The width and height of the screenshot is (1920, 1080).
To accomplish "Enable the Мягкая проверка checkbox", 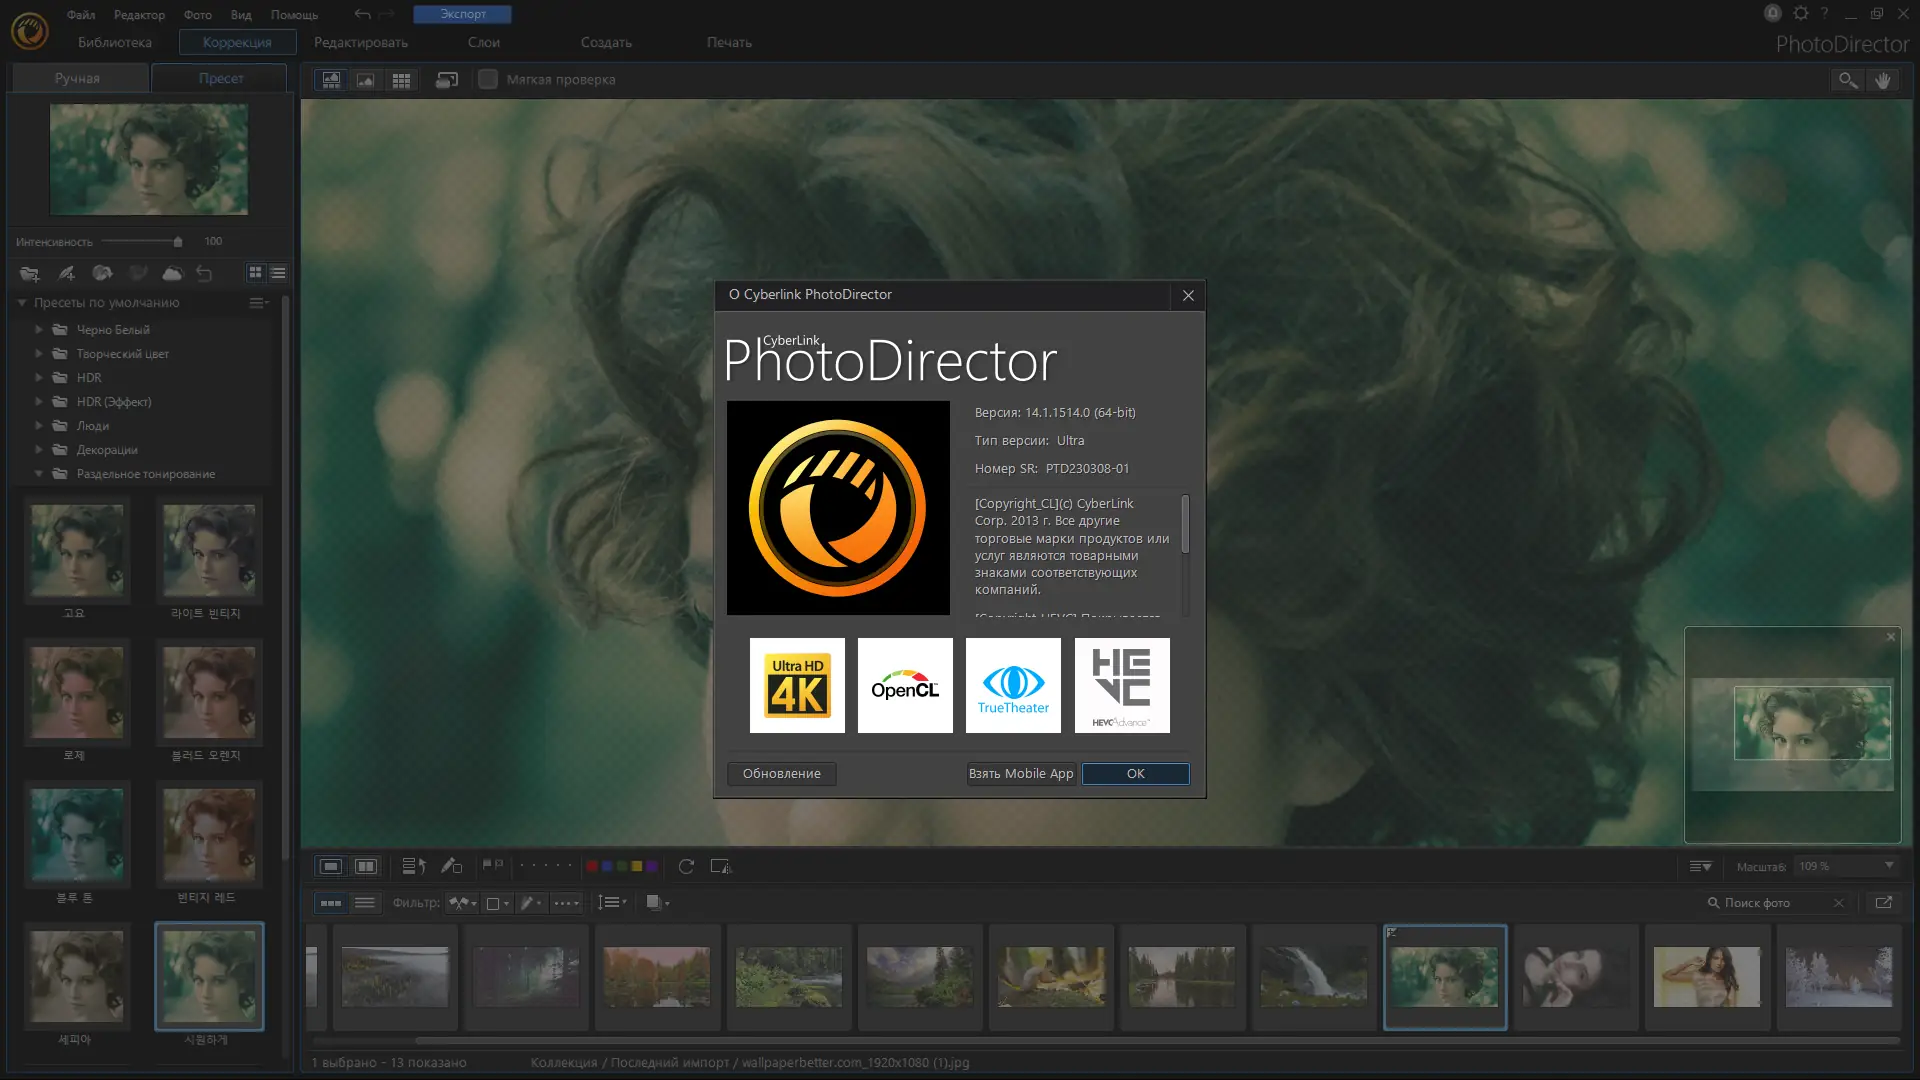I will coord(488,79).
